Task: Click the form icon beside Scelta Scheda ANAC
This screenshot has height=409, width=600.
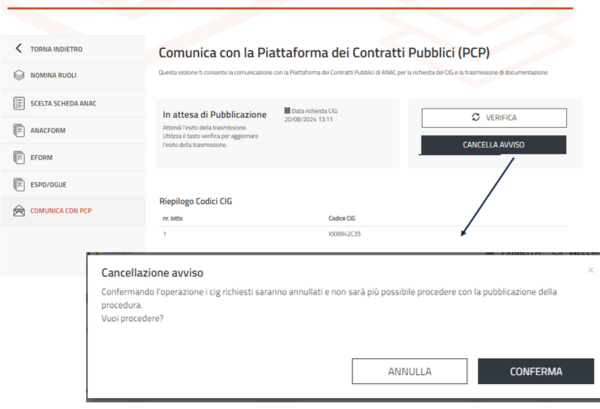Action: (18, 103)
